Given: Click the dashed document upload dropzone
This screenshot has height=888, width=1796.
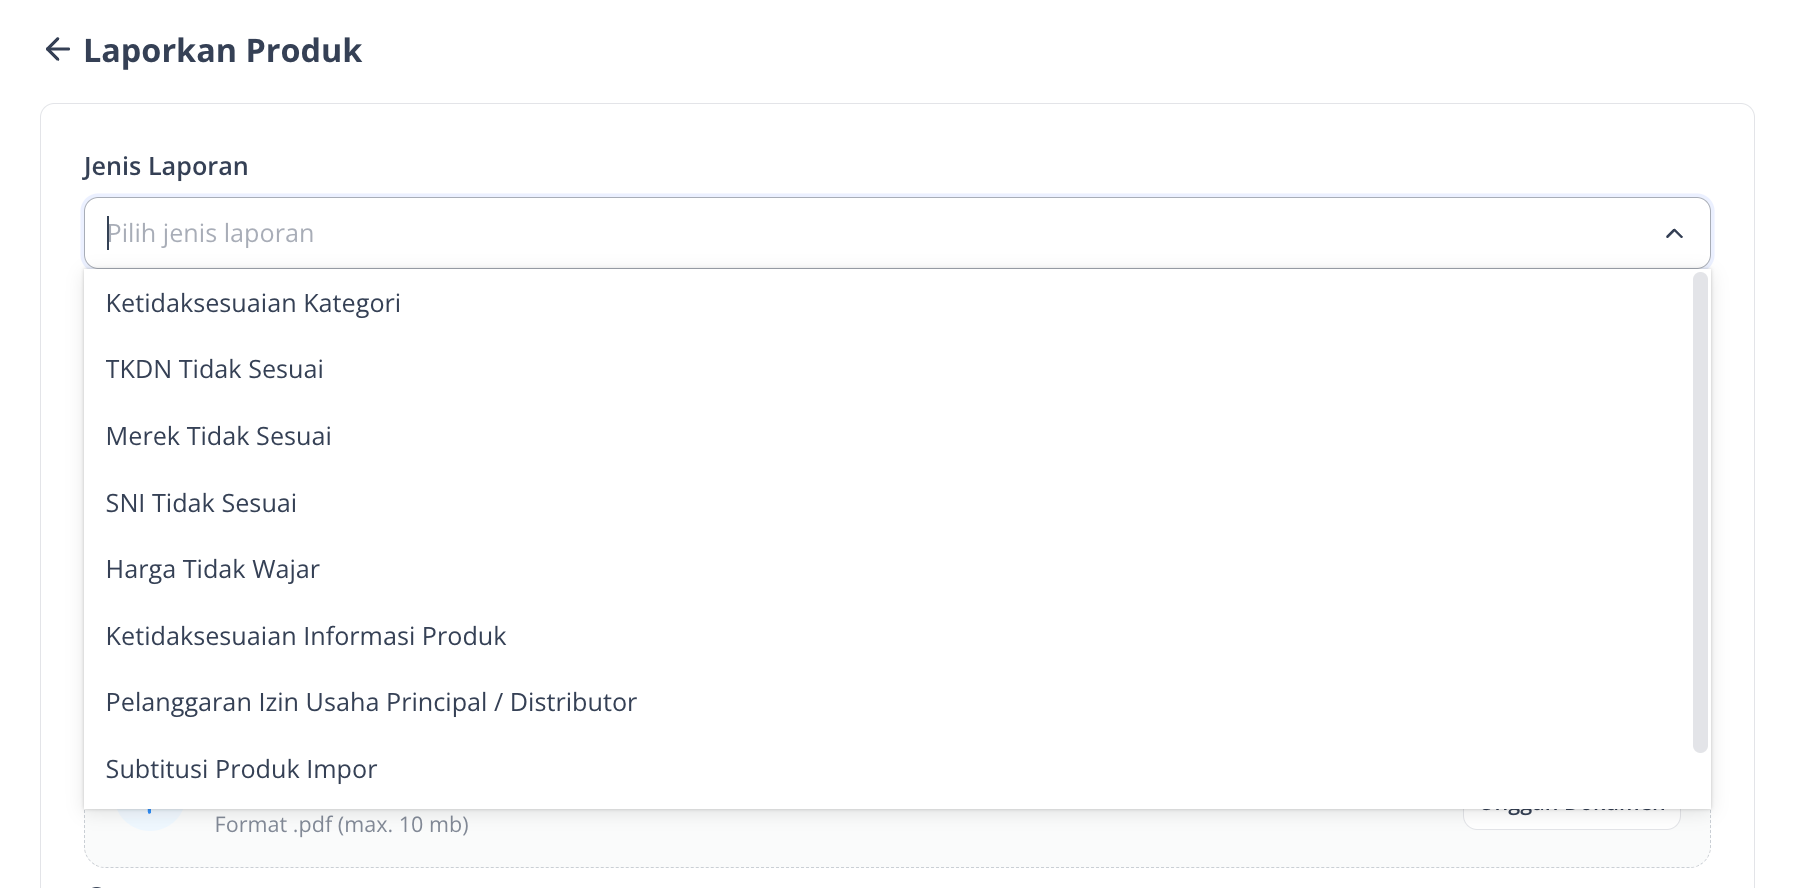Looking at the screenshot, I should [x=897, y=838].
